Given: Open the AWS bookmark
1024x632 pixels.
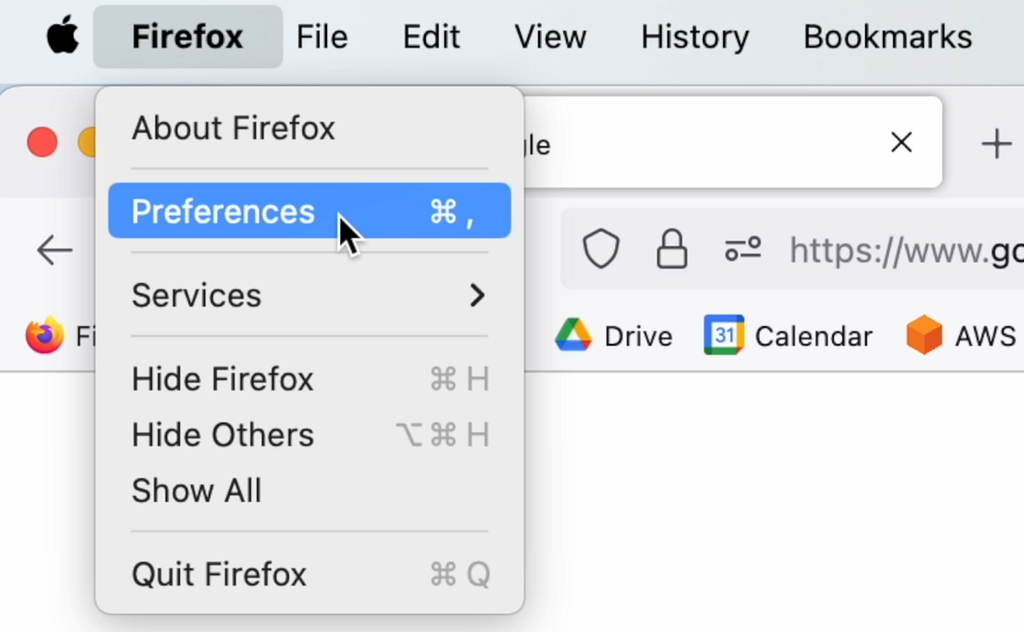Looking at the screenshot, I should (958, 336).
